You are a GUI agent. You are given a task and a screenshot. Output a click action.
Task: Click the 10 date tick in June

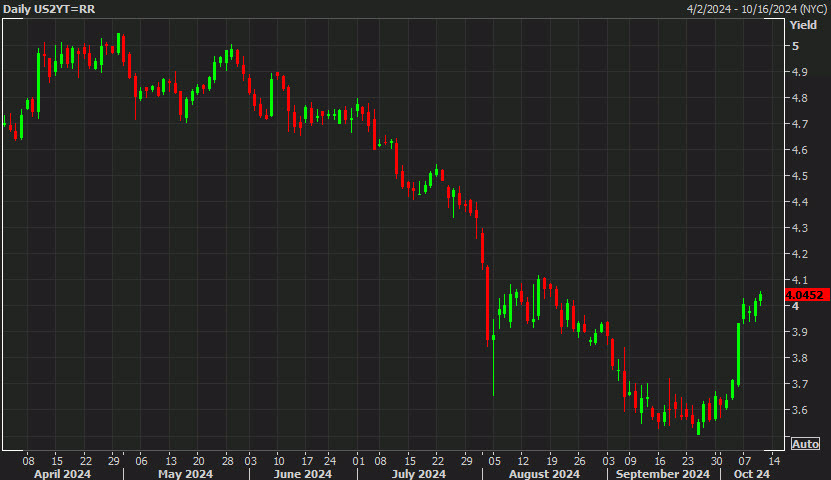coord(279,460)
